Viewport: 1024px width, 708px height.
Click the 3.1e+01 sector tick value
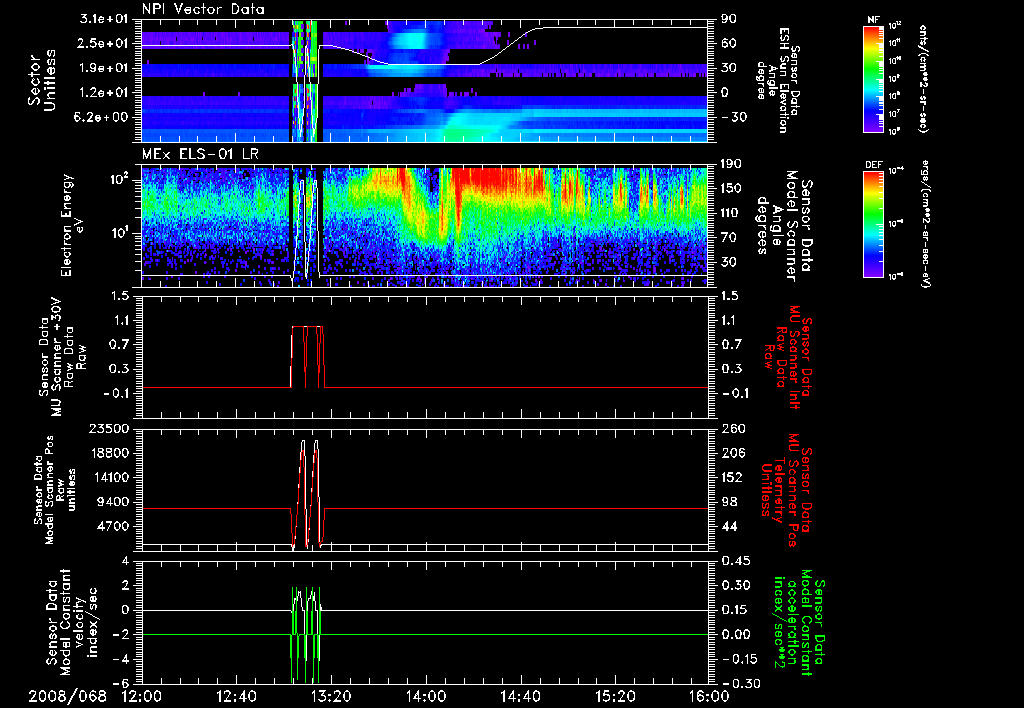[103, 19]
